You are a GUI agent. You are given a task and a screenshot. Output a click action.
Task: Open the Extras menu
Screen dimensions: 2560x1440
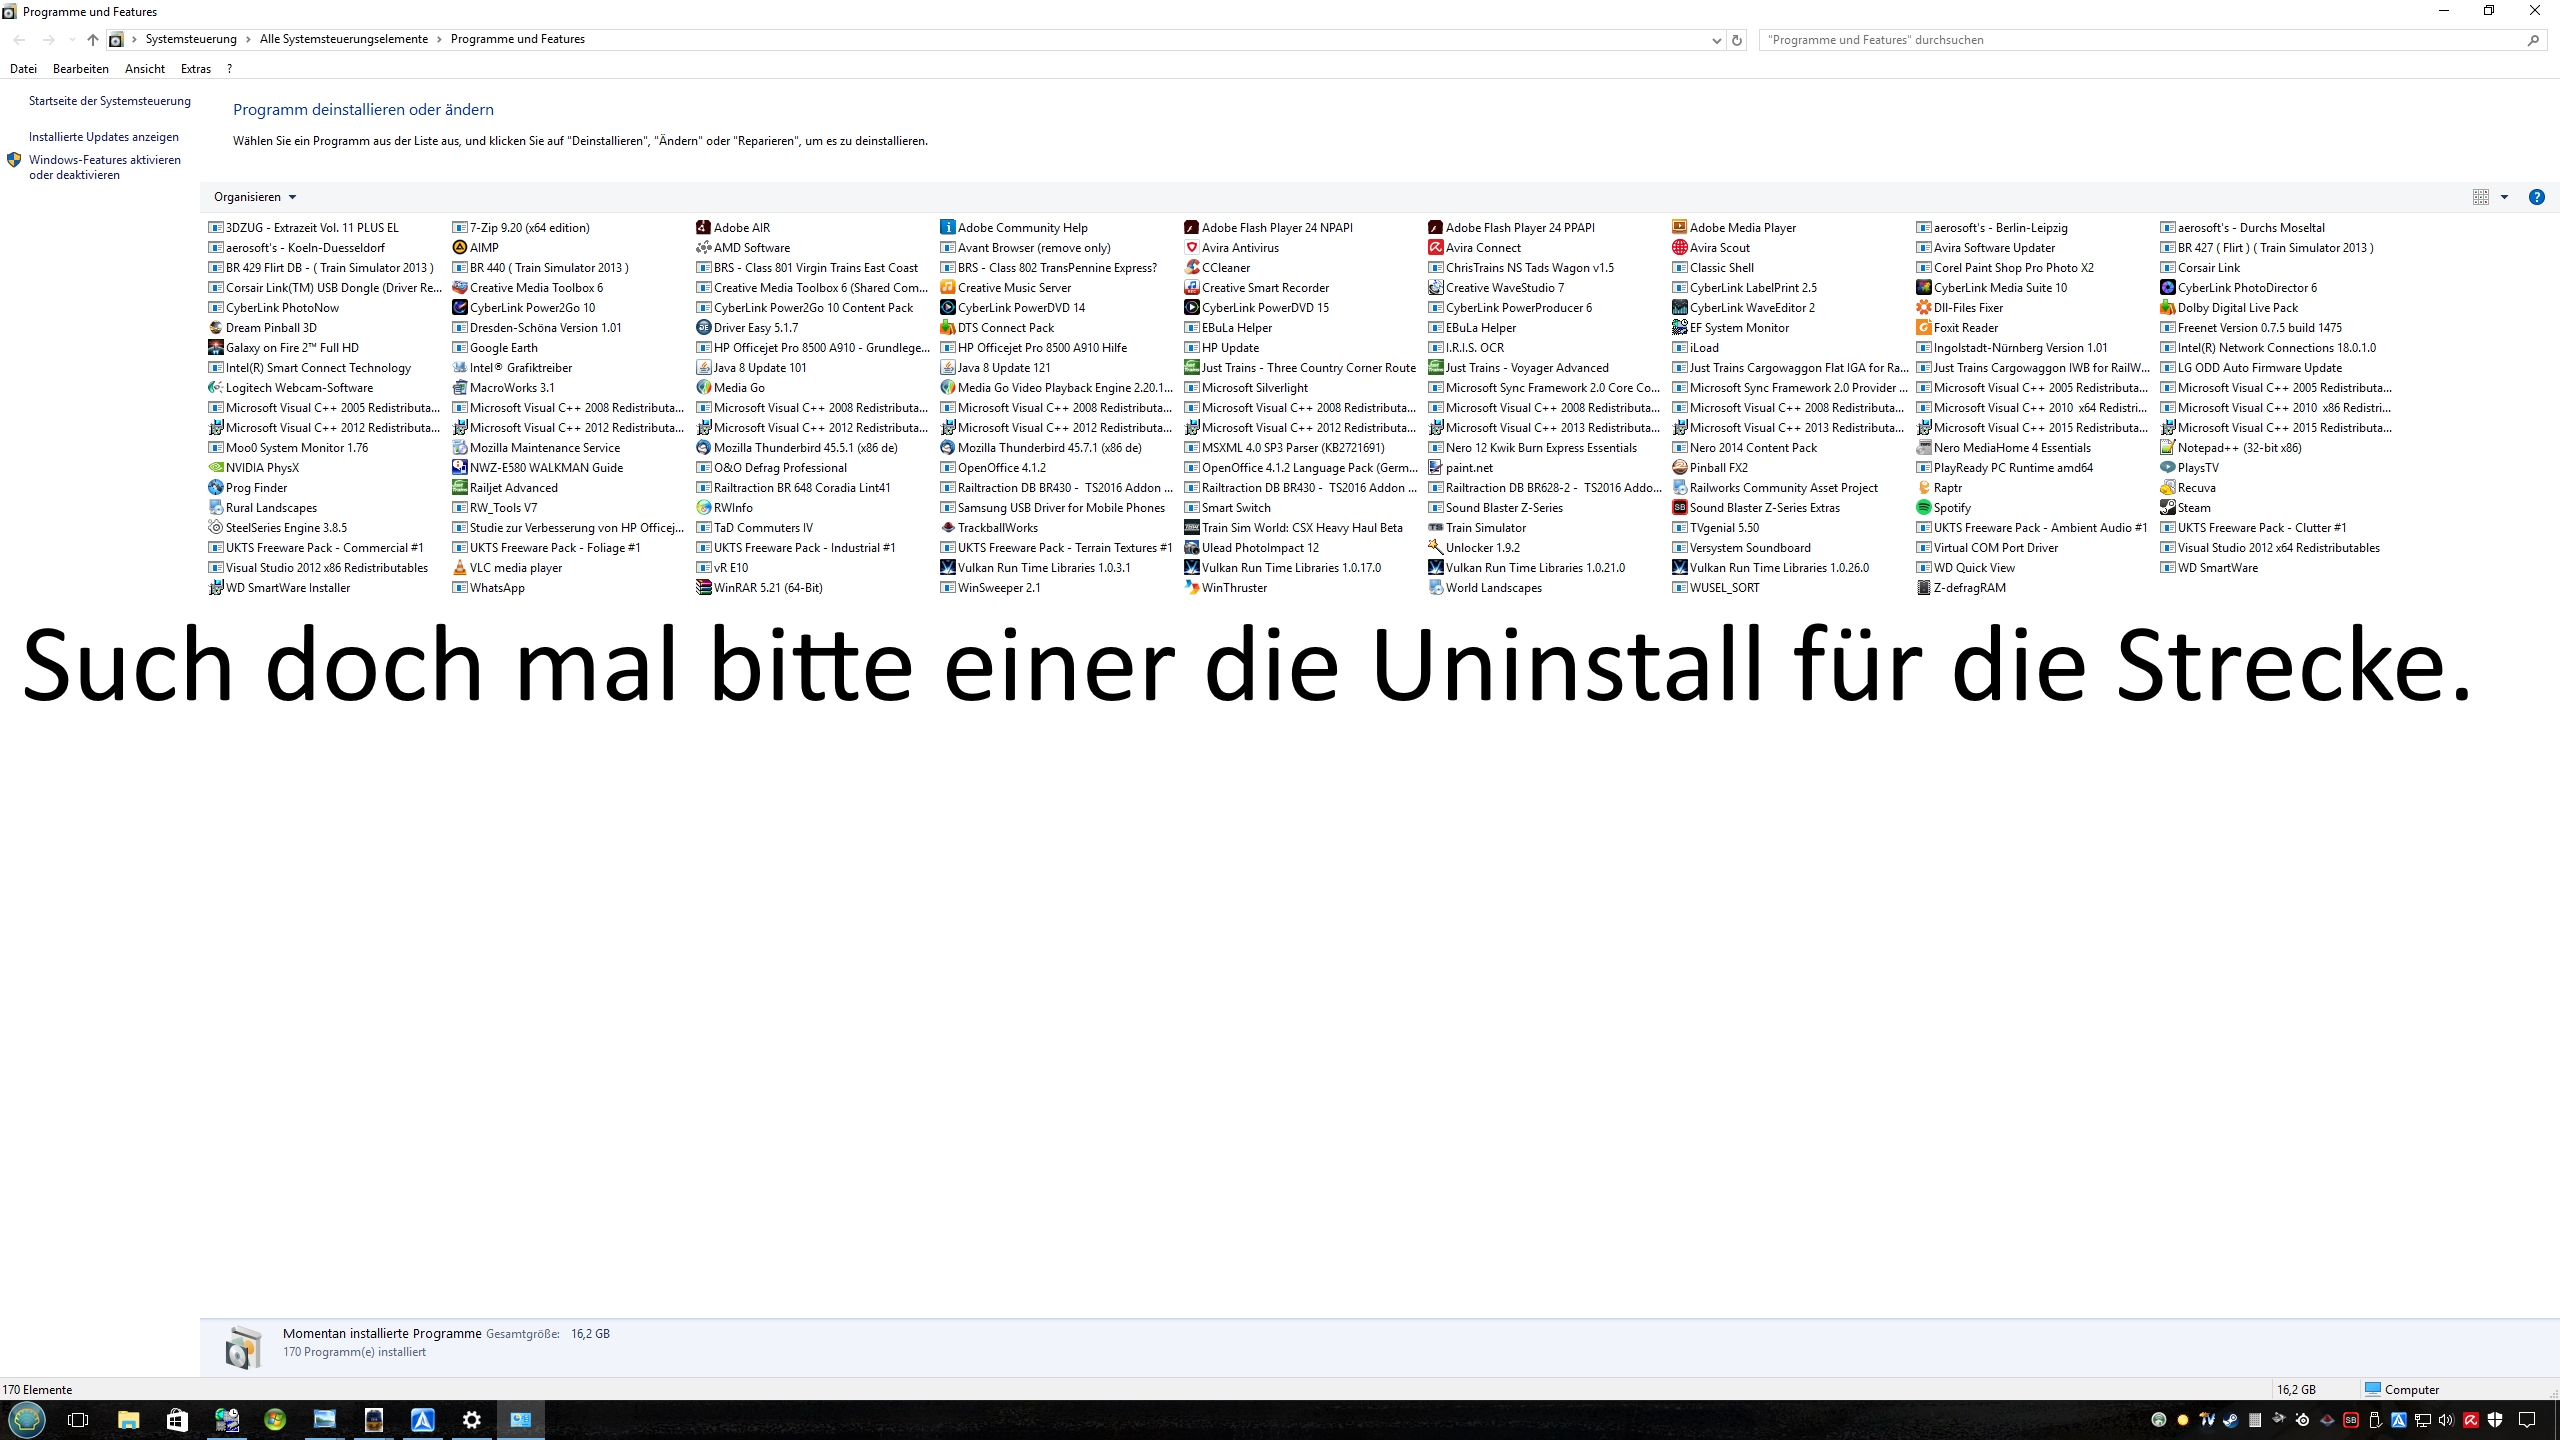(195, 69)
